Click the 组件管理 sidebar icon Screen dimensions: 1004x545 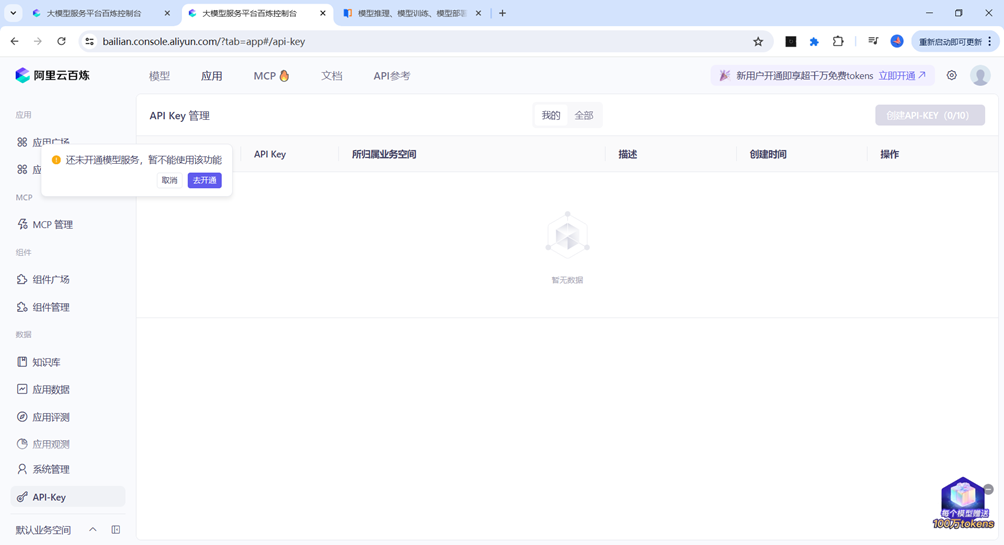click(22, 307)
